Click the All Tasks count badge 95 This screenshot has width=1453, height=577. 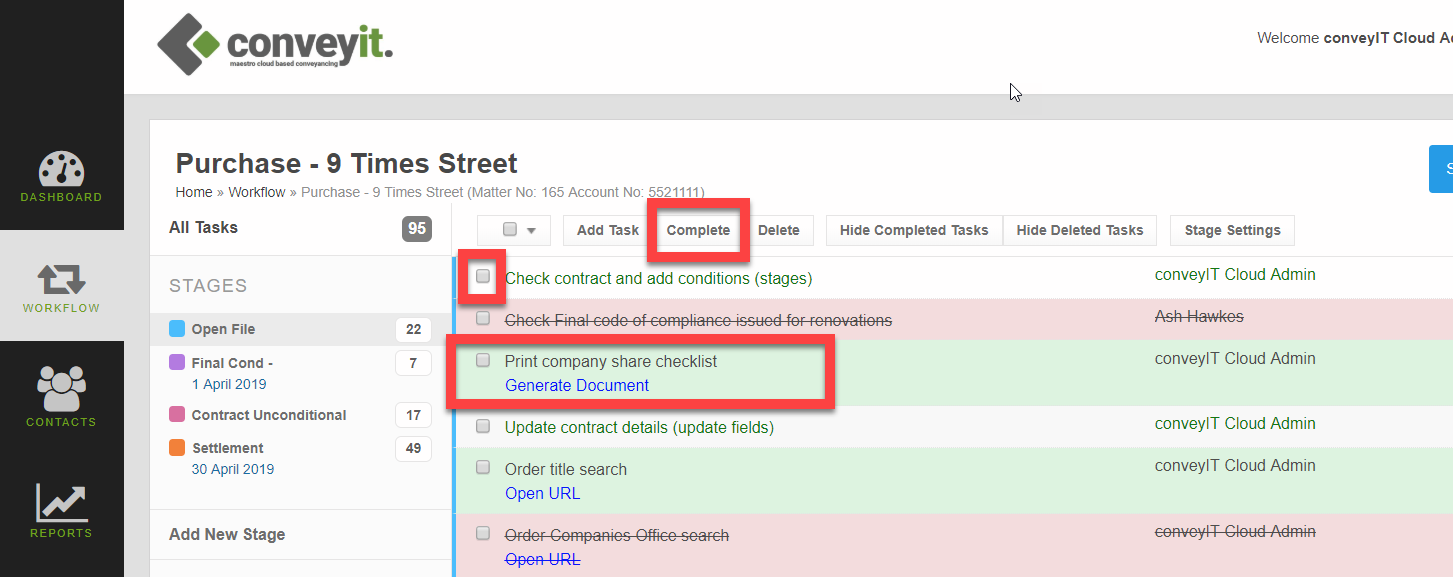pyautogui.click(x=416, y=228)
